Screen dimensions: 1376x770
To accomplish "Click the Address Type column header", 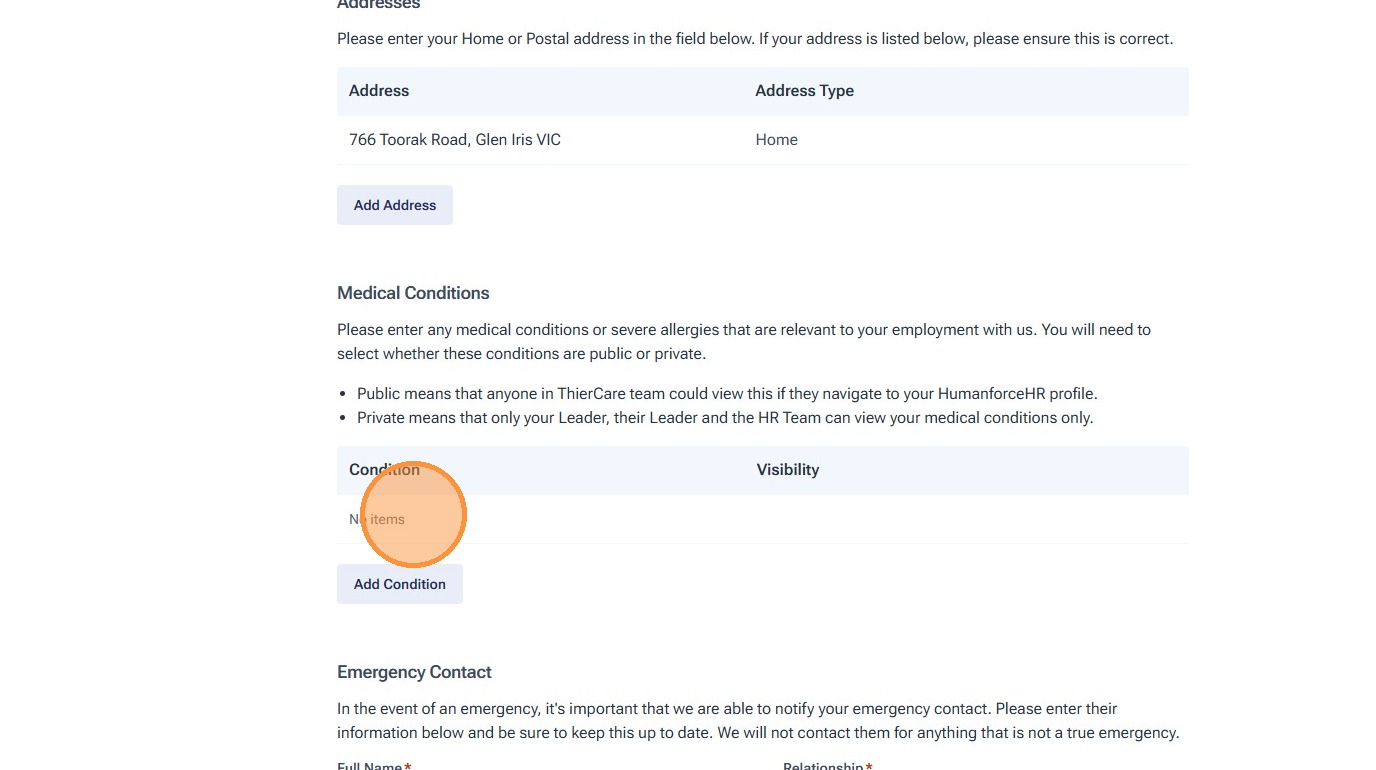I will [804, 91].
